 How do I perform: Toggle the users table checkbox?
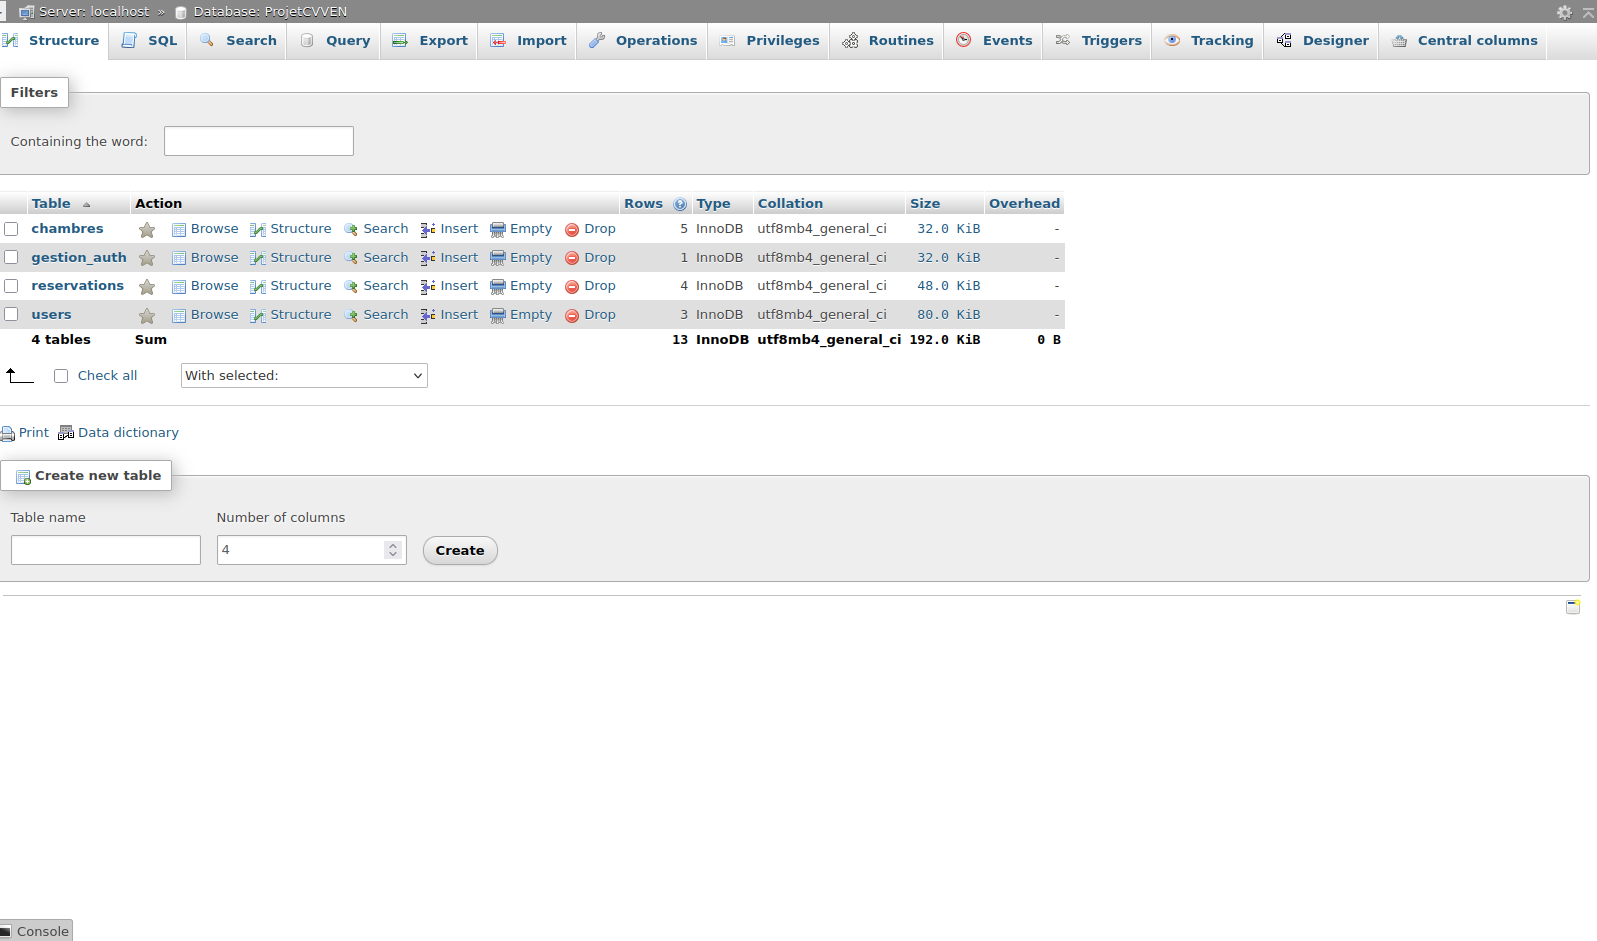tap(11, 314)
